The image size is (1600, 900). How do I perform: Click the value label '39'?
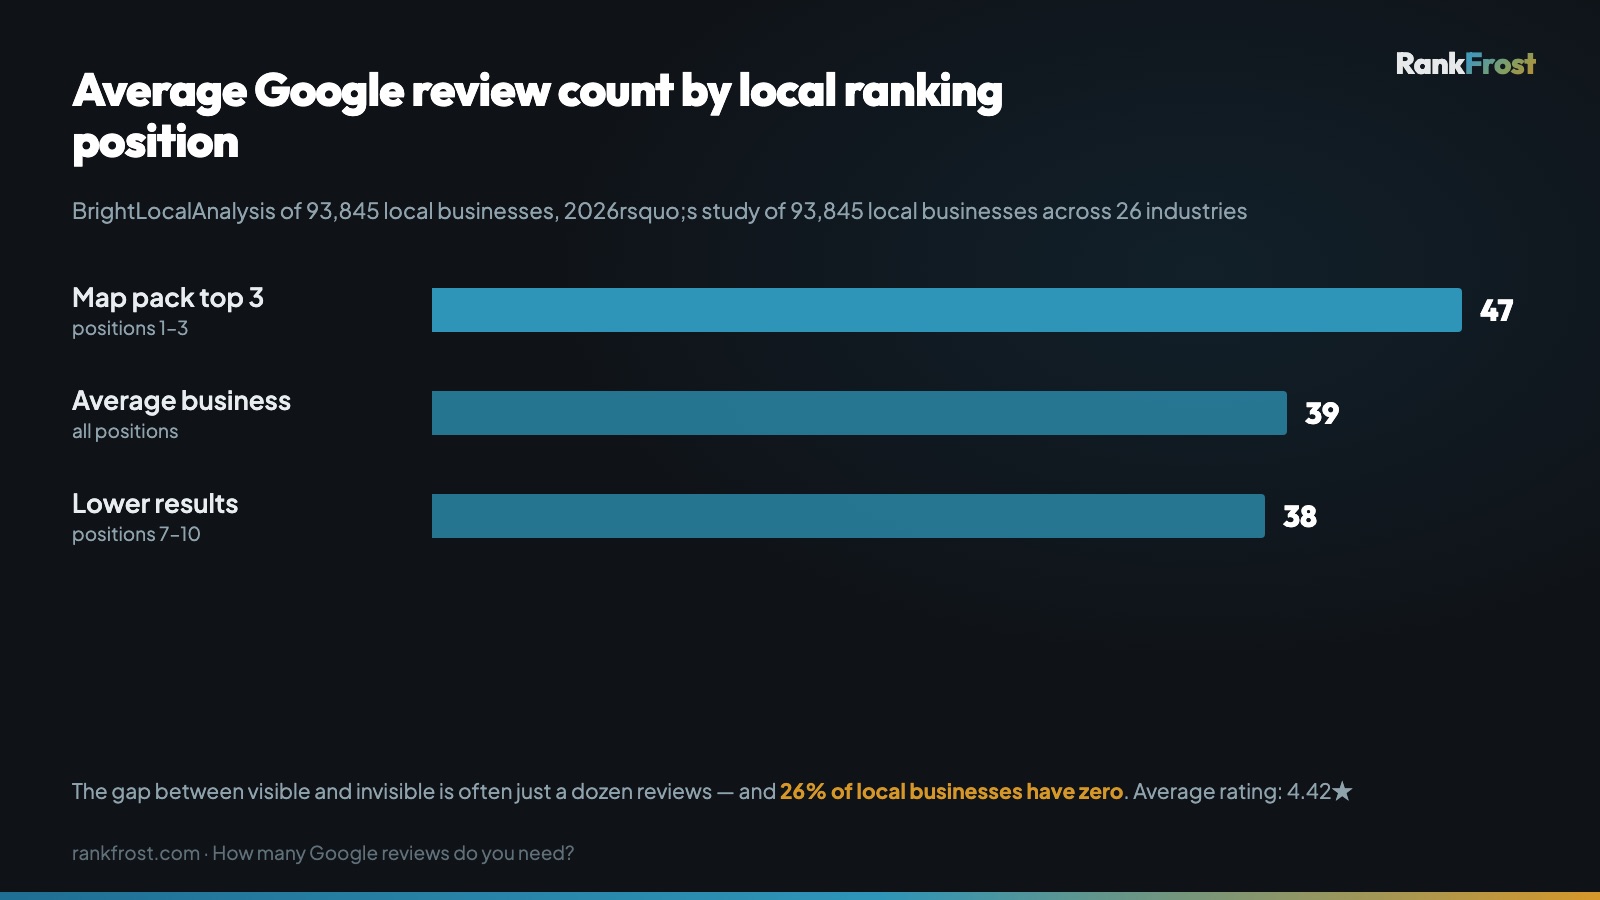(1322, 413)
